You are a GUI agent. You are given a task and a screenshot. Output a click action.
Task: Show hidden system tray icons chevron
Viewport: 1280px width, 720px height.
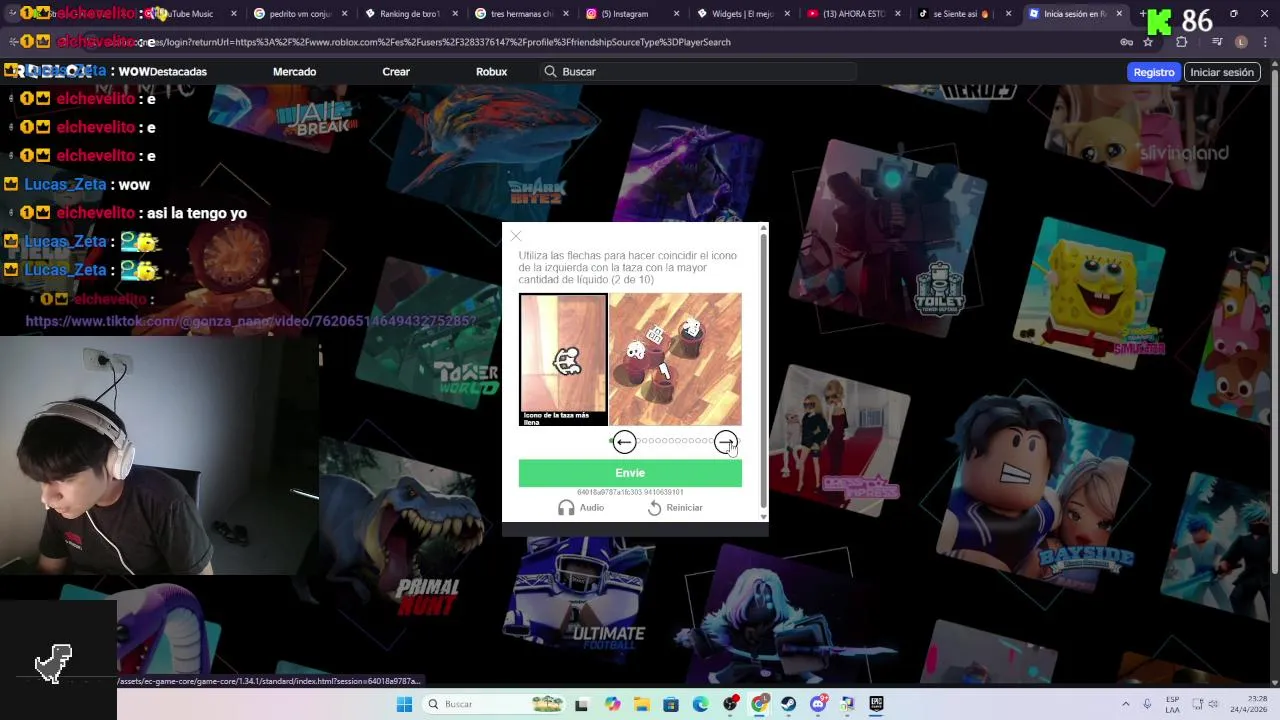(1126, 704)
